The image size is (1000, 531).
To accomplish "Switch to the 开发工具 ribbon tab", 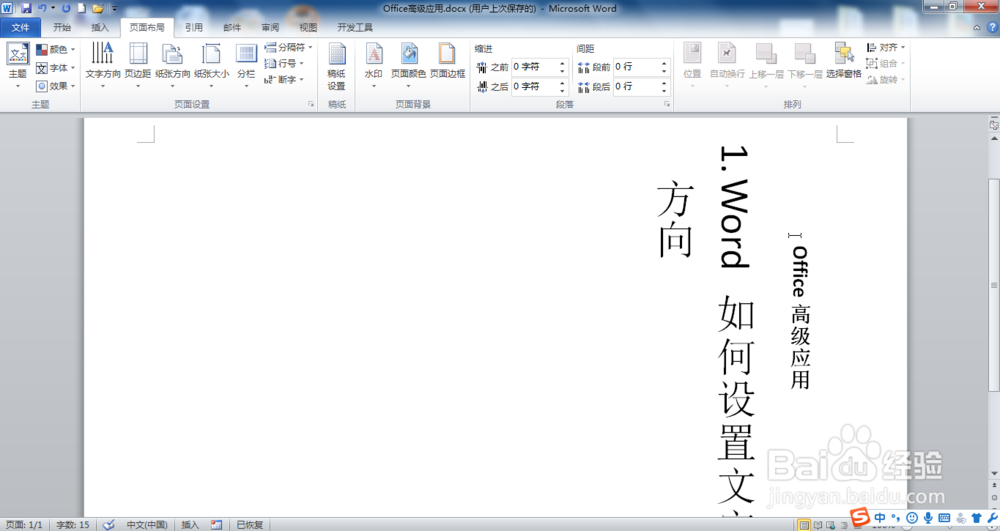I will click(x=355, y=27).
